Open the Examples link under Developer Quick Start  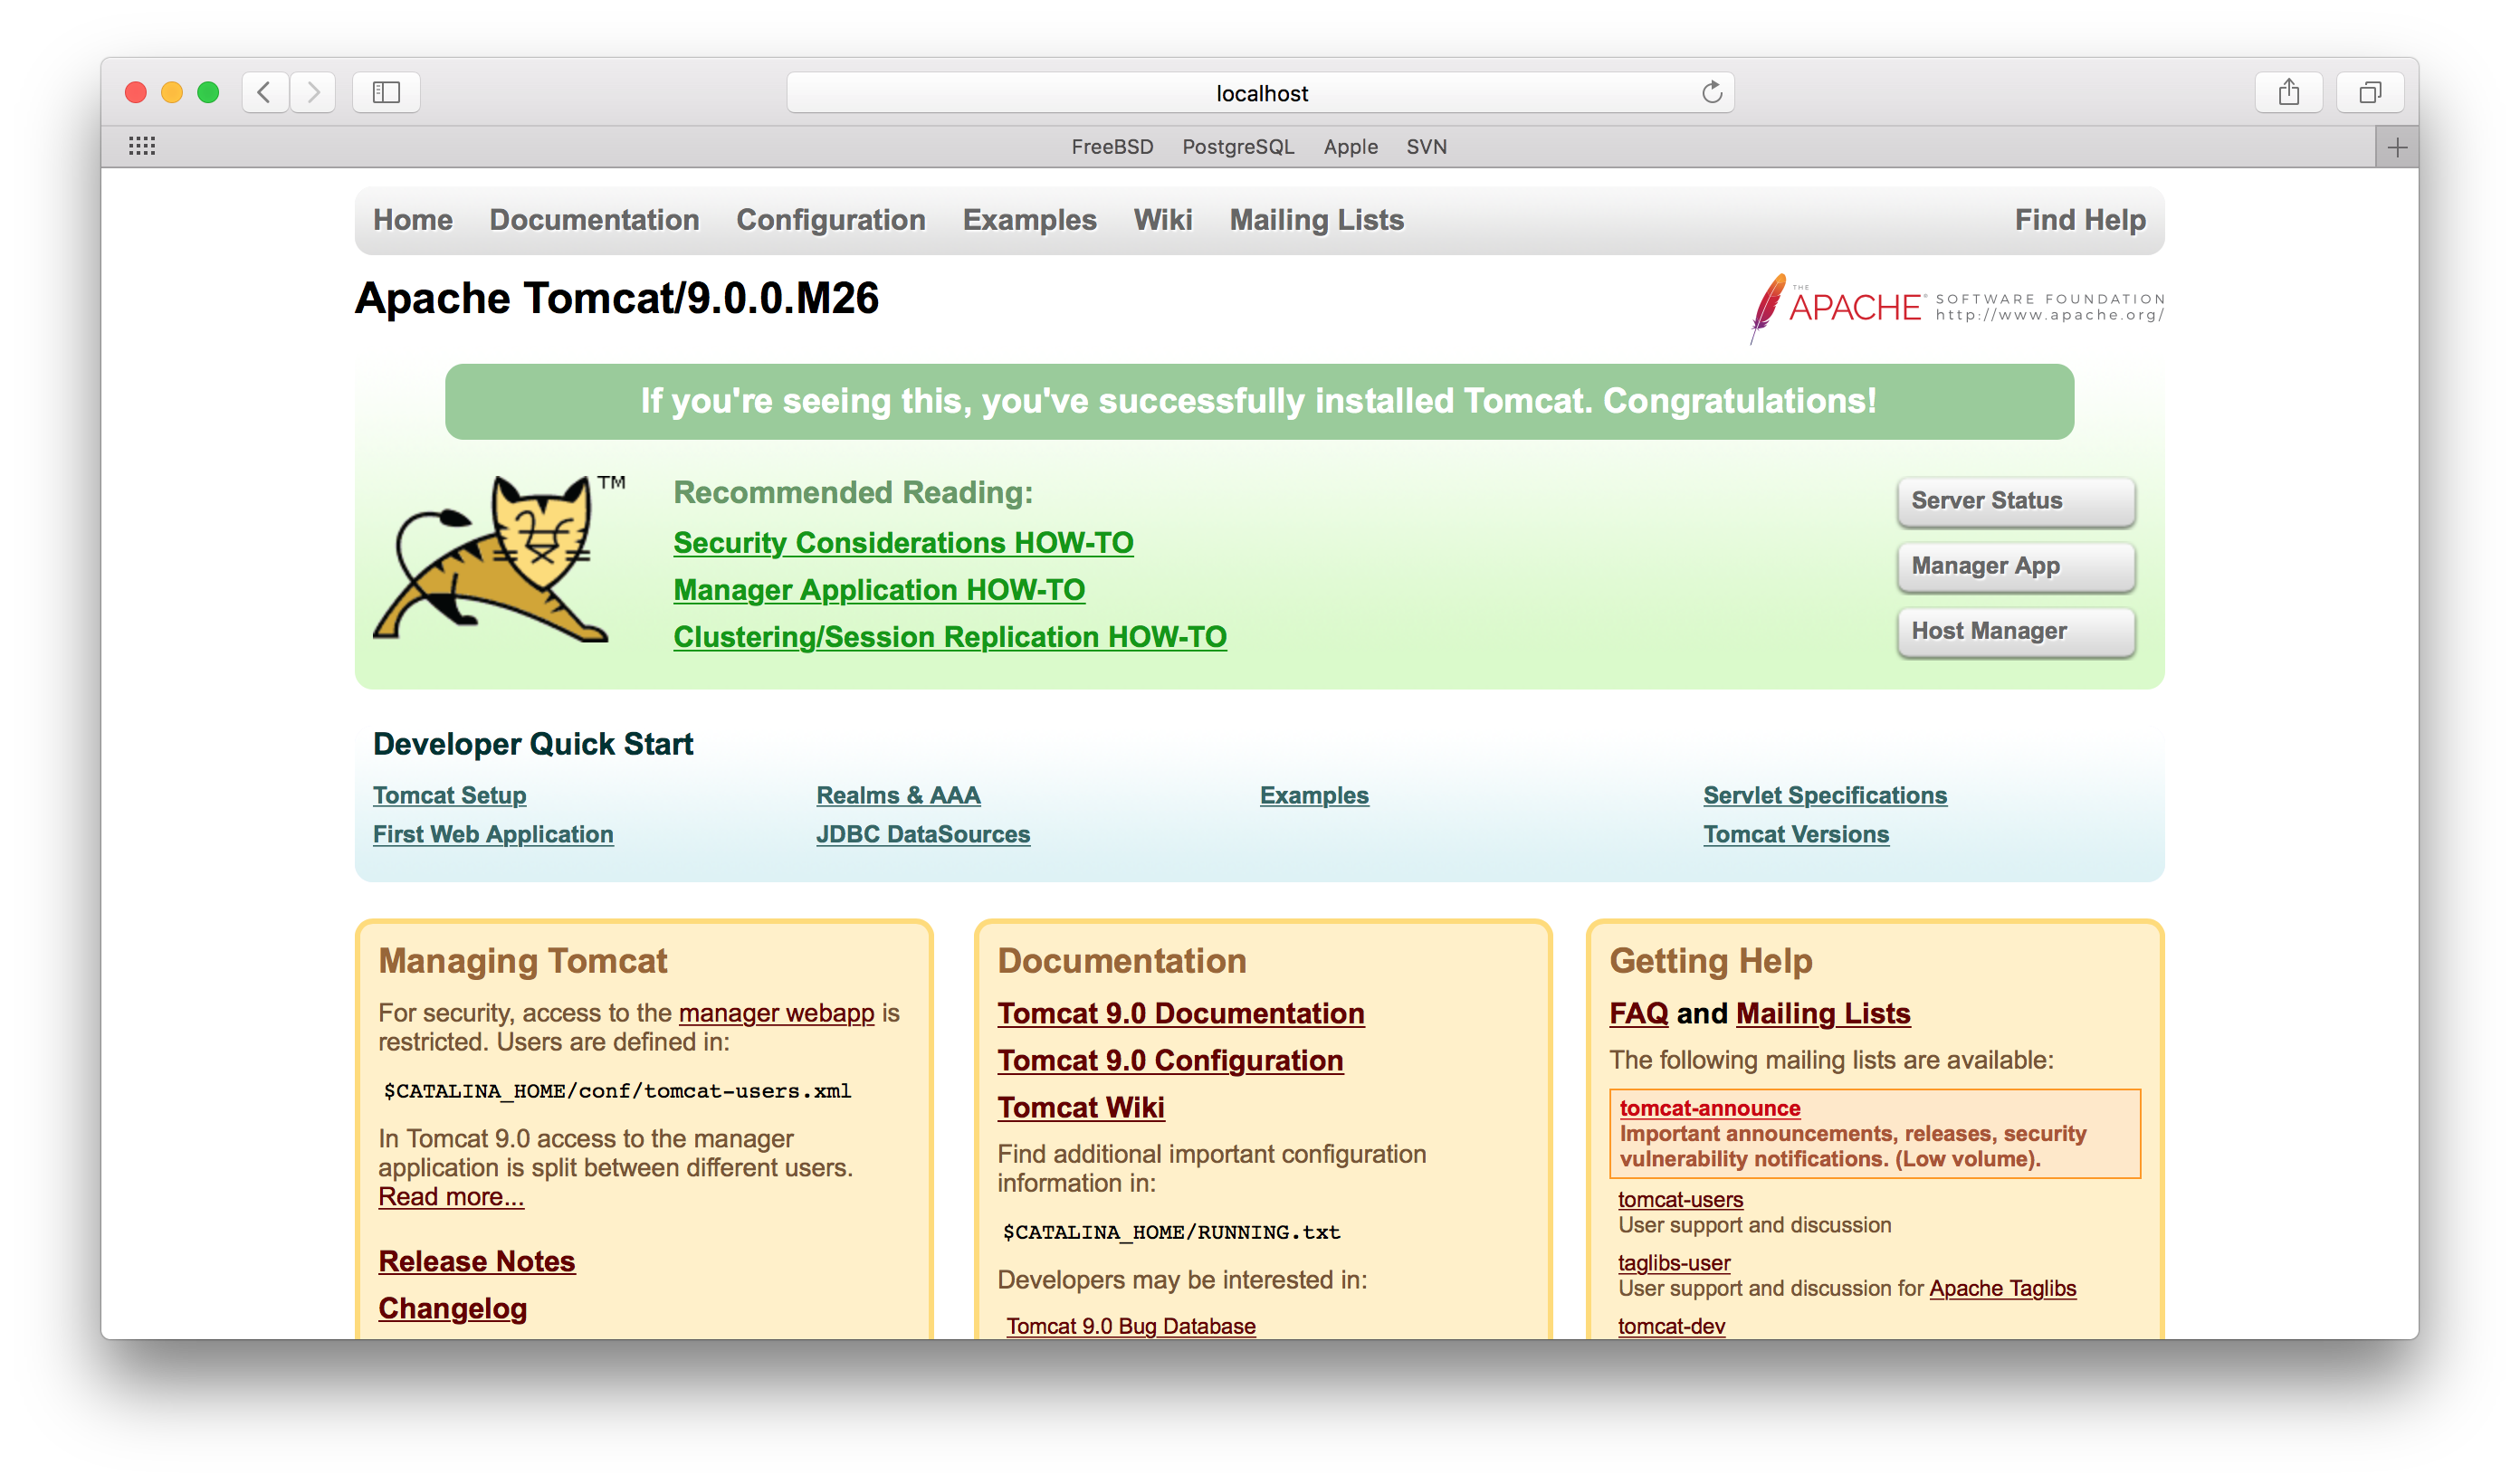pos(1314,796)
